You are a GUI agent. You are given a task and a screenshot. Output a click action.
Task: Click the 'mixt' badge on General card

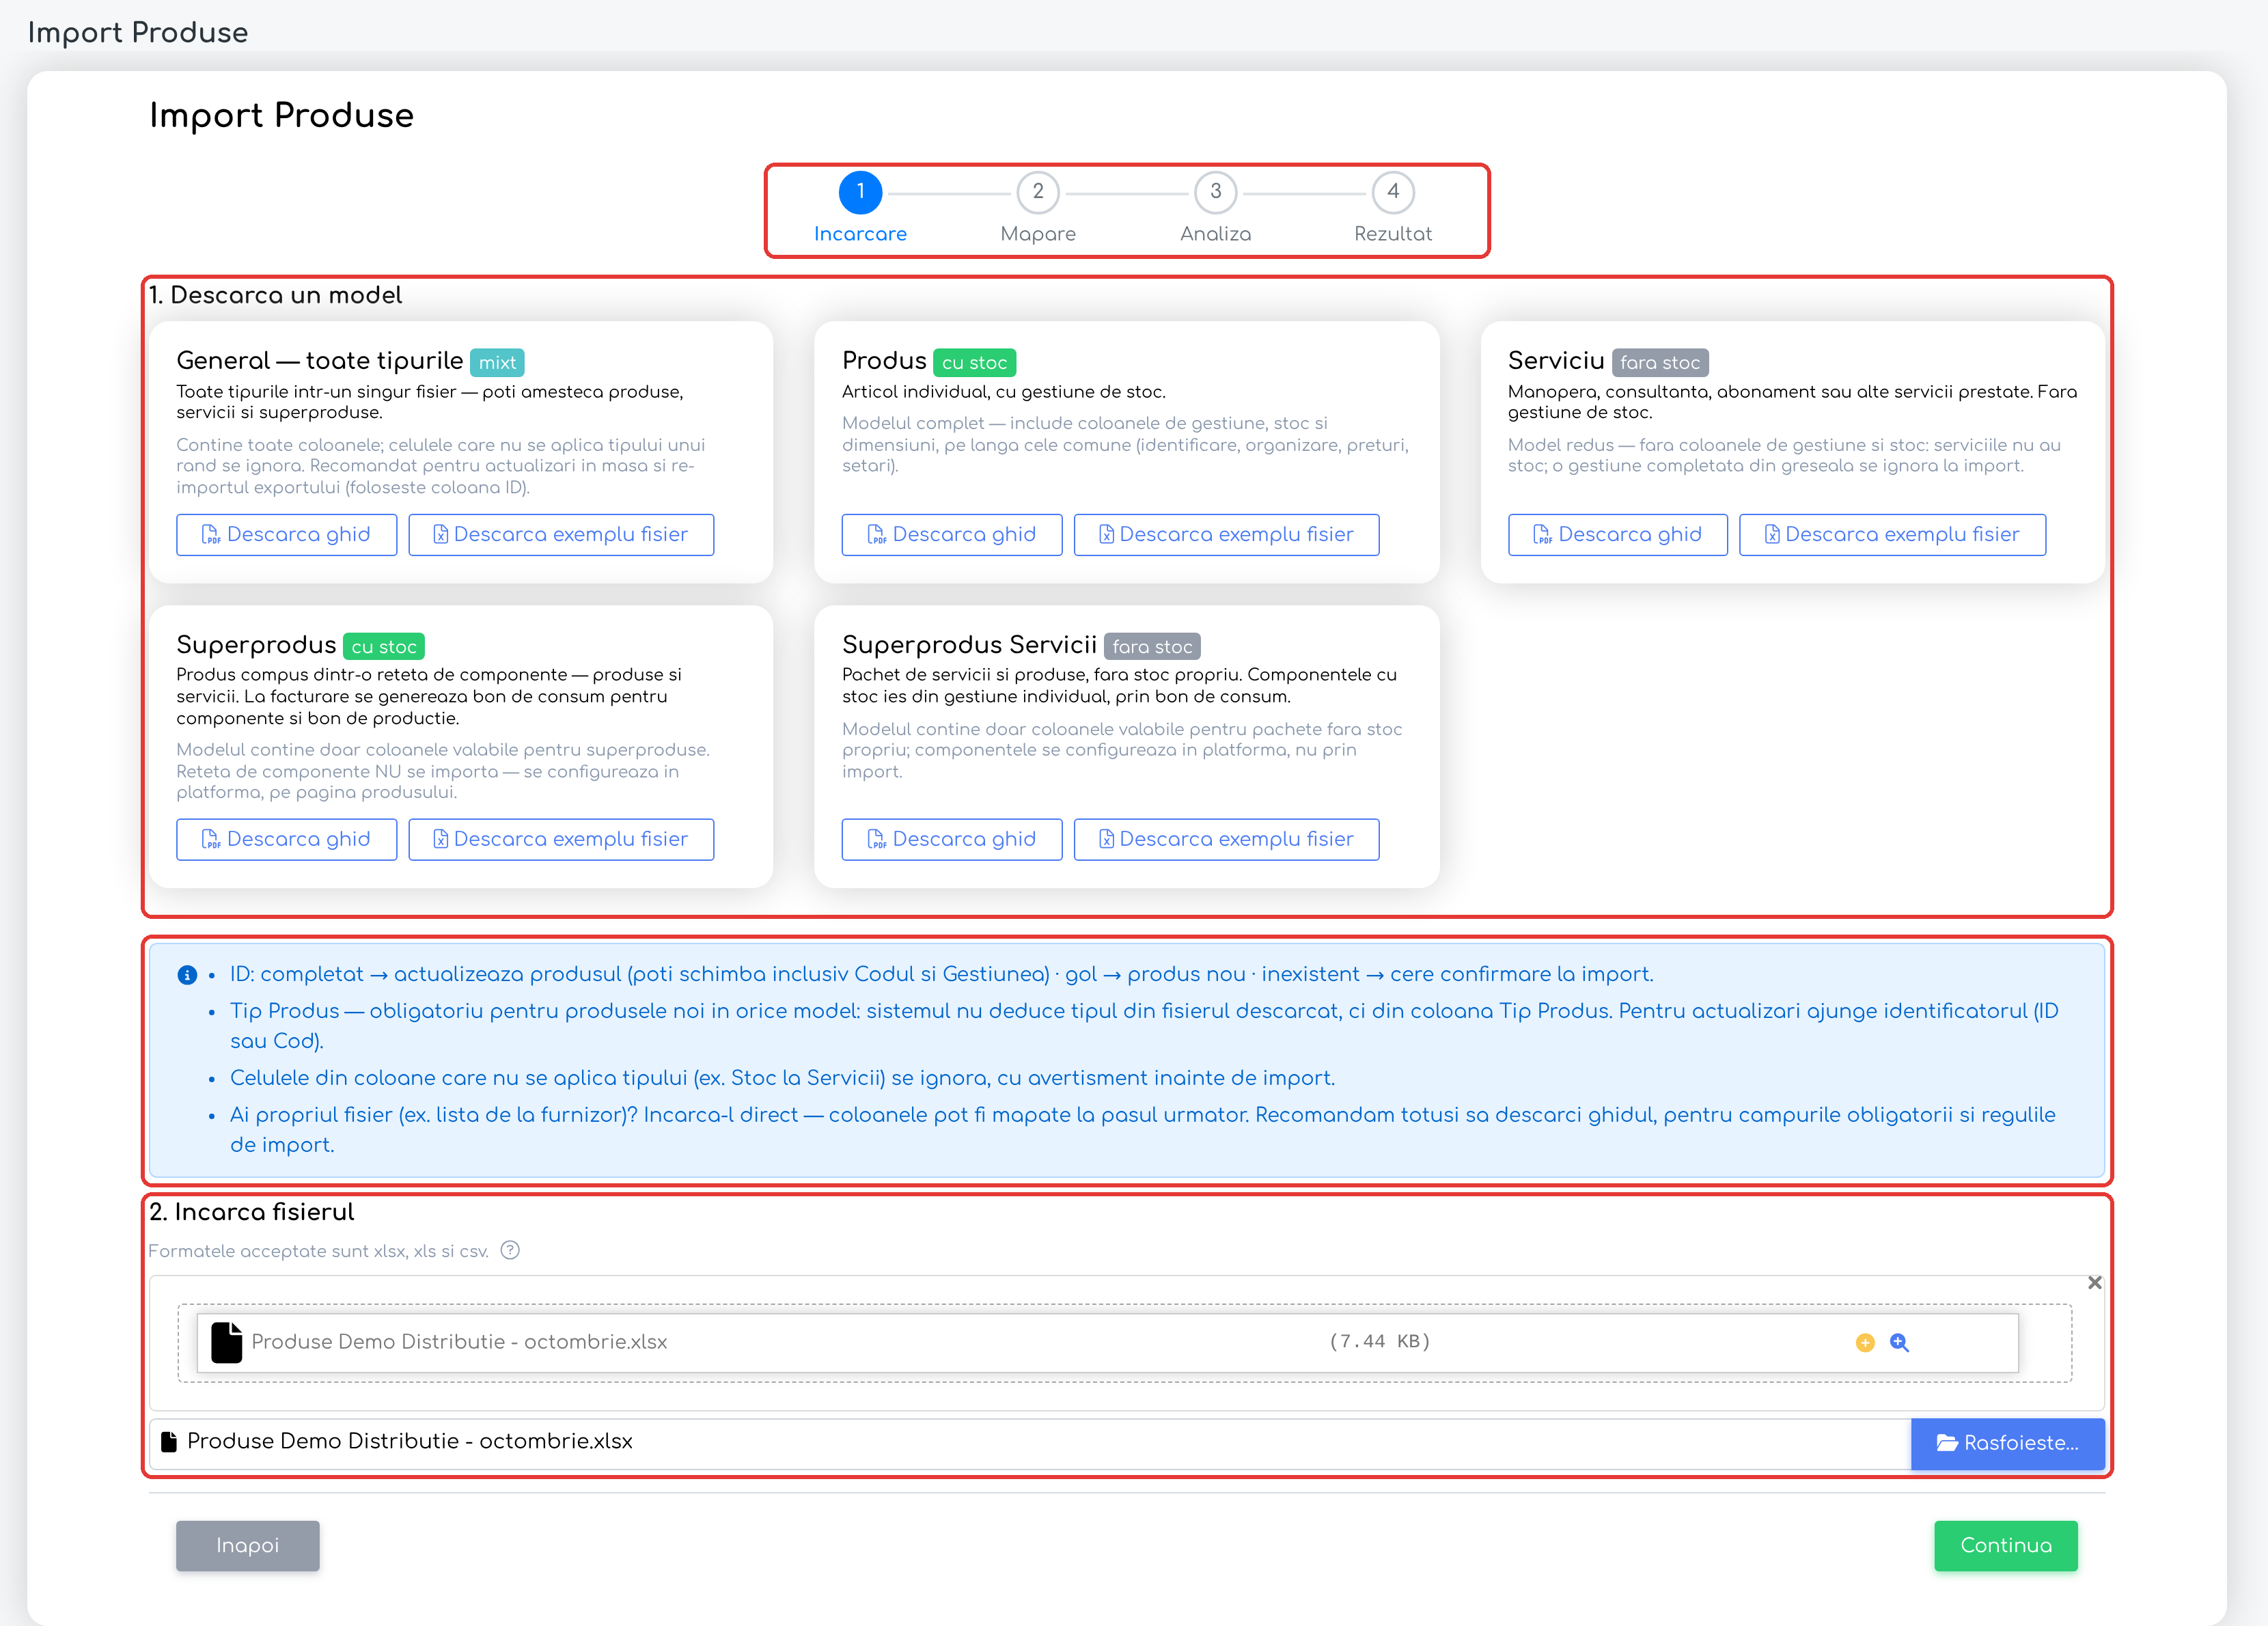click(497, 362)
